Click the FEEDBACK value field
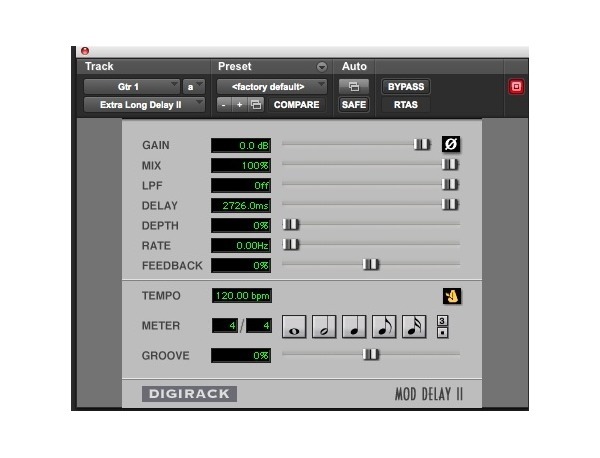 coord(241,266)
